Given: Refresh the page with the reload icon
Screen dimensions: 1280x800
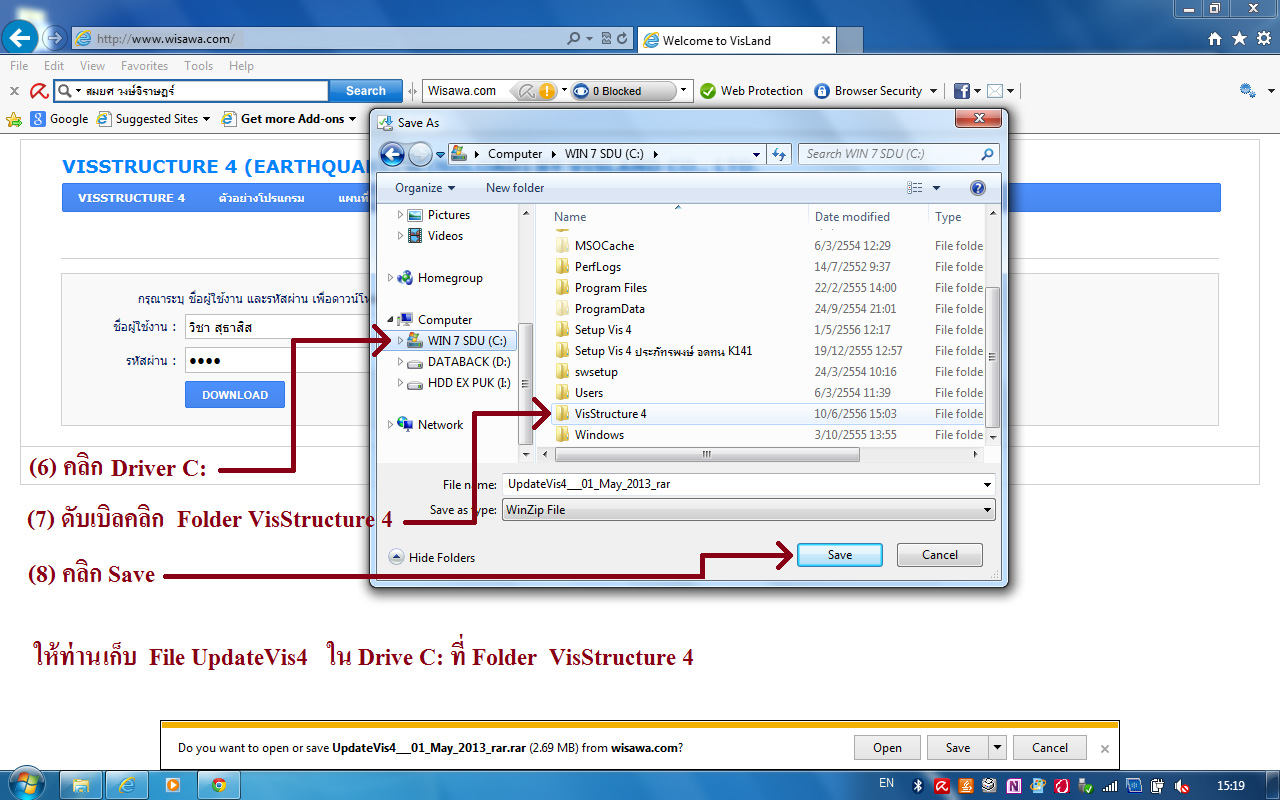Looking at the screenshot, I should tap(622, 39).
